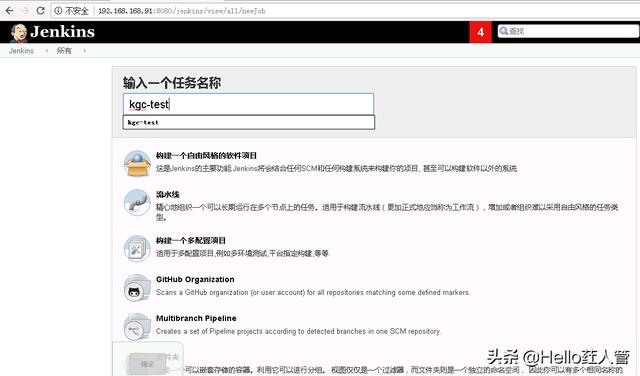The image size is (640, 376).
Task: Click the 不安全 security warning label
Action: pos(77,11)
